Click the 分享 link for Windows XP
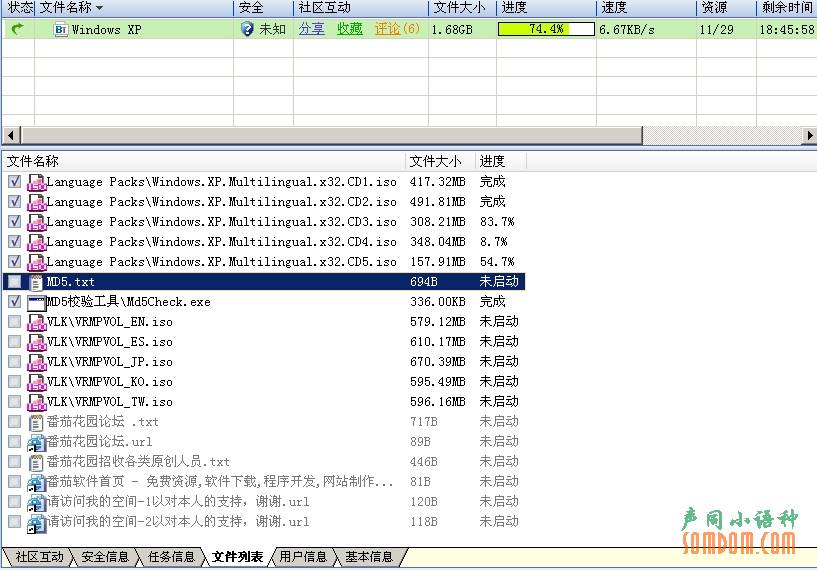 click(312, 29)
